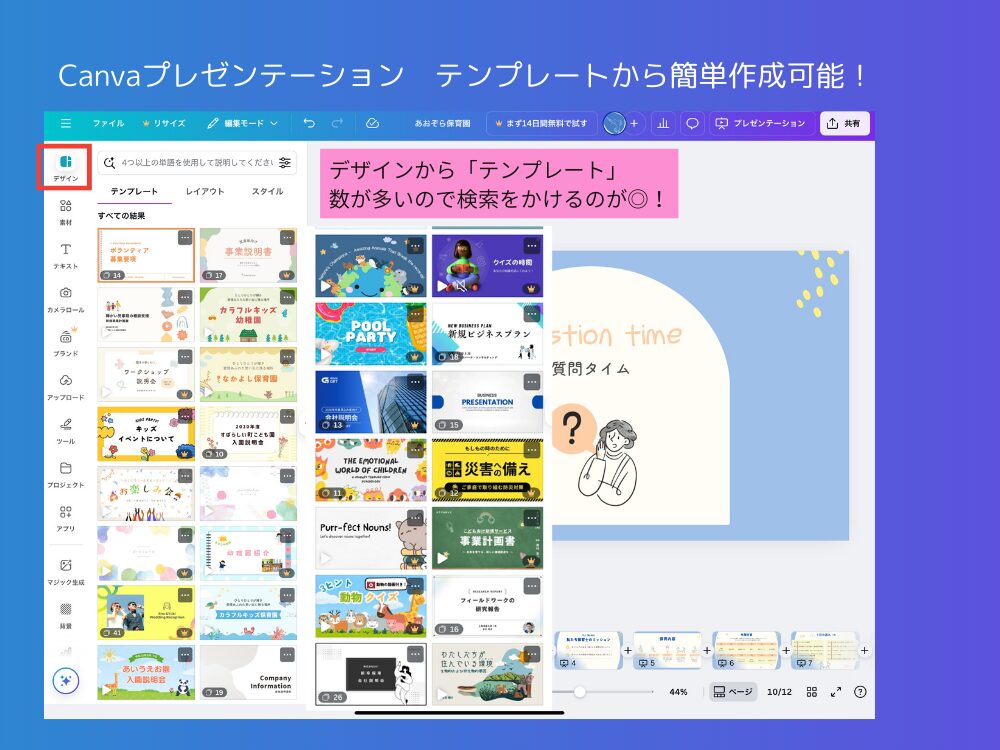1000x750 pixels.
Task: Open the hamburger menu at top left
Action: click(66, 123)
